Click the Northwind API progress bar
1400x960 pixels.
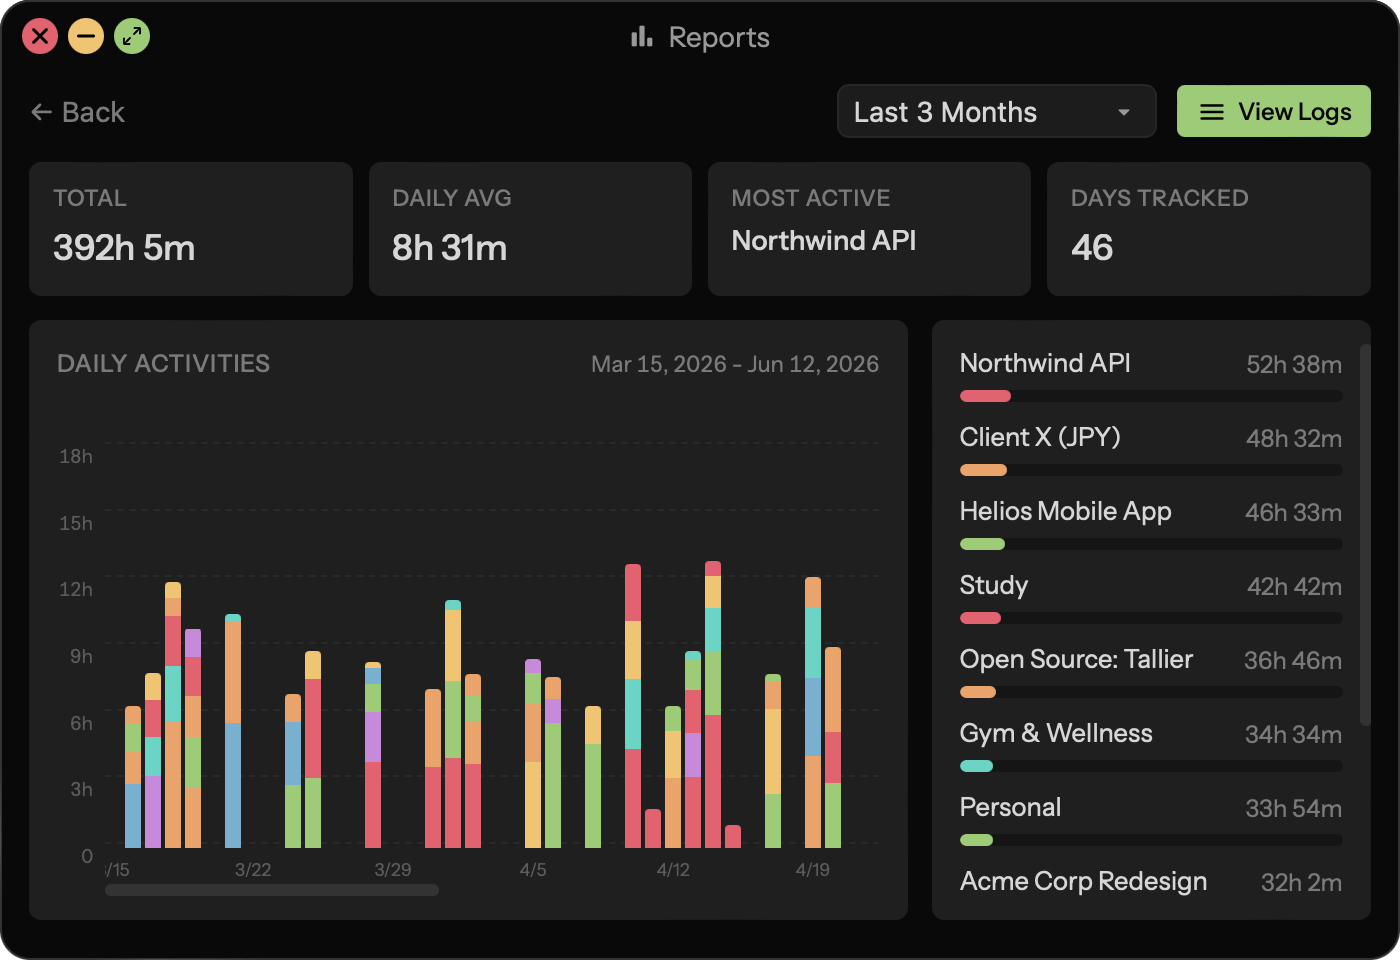coord(1151,396)
